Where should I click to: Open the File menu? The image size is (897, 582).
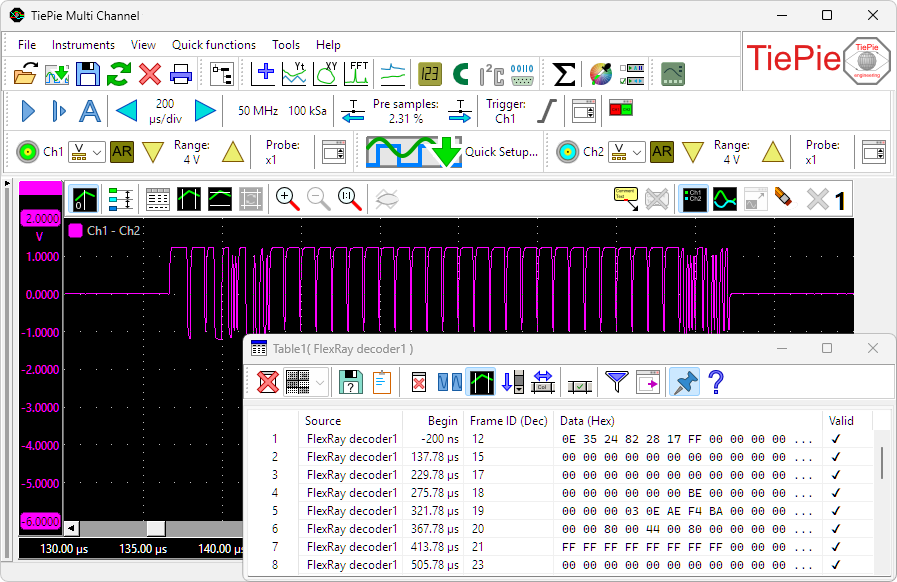pos(27,45)
